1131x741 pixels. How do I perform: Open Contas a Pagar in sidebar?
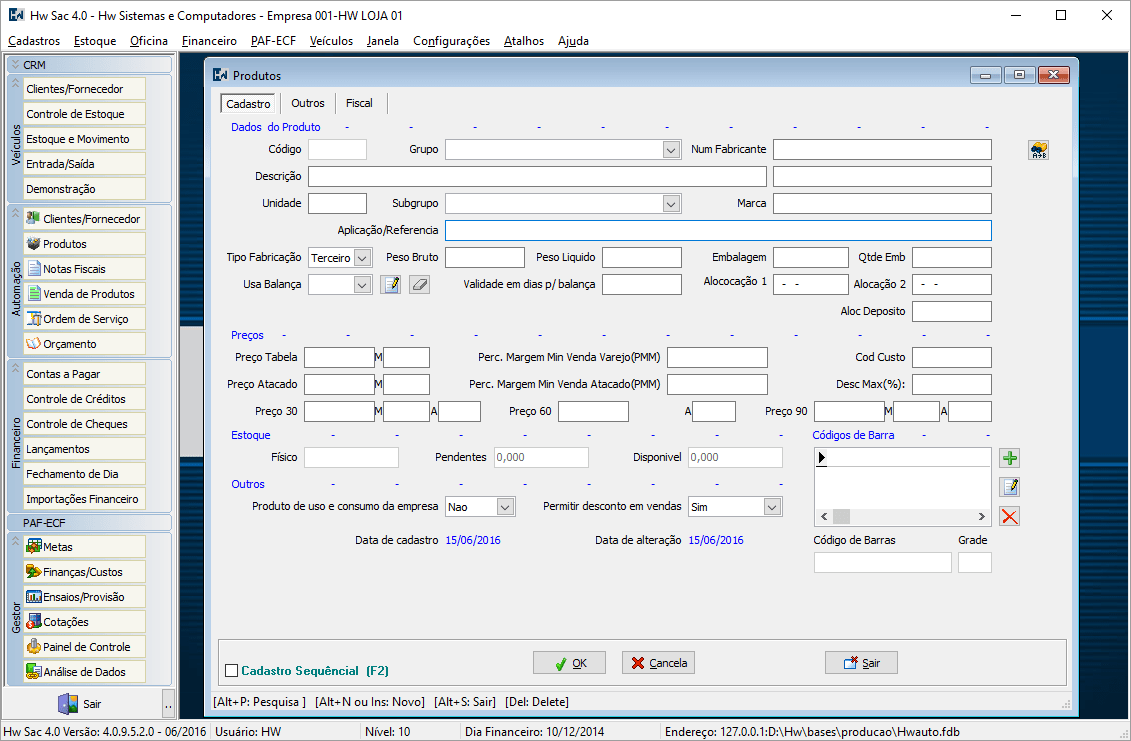click(x=84, y=374)
